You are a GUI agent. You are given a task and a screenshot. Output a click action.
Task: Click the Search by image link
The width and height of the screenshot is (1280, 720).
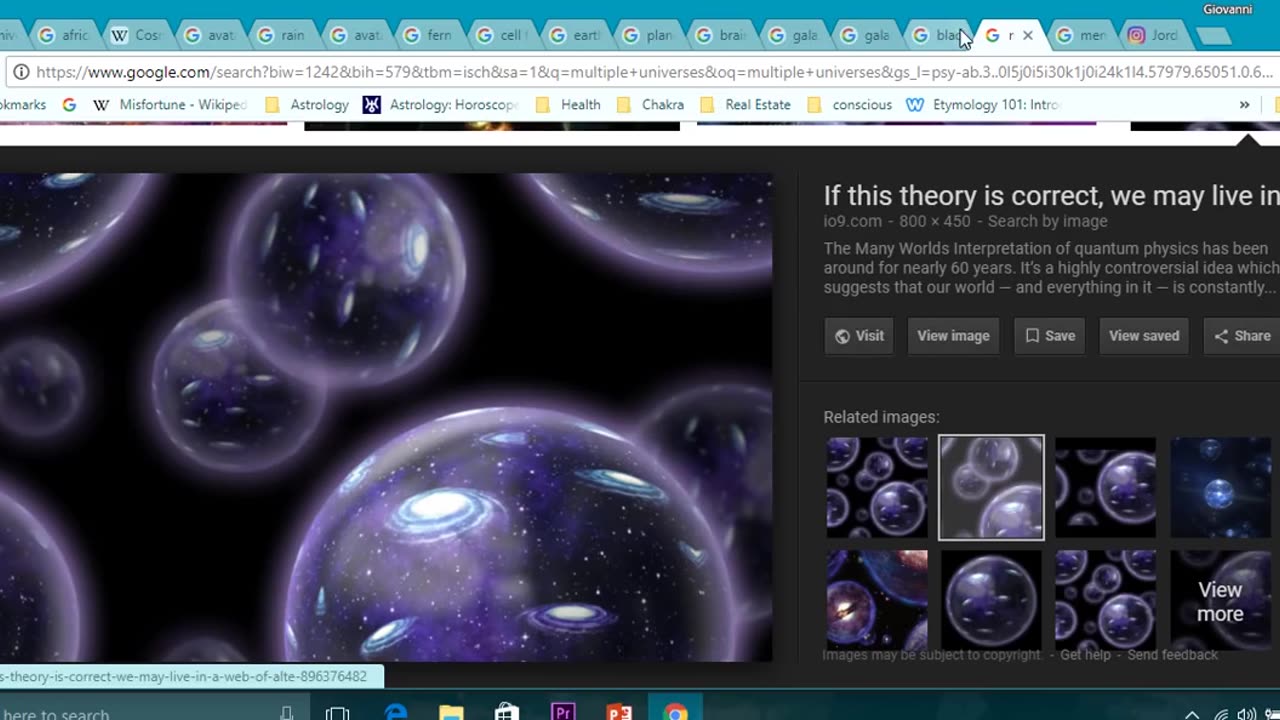coord(1047,221)
